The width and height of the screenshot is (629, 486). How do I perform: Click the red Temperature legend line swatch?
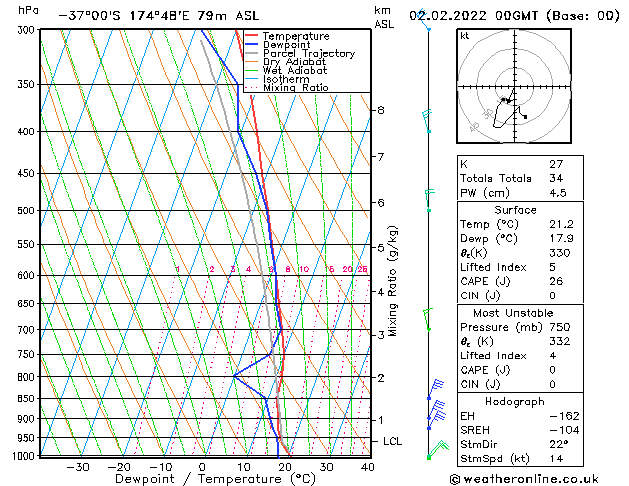coord(252,36)
